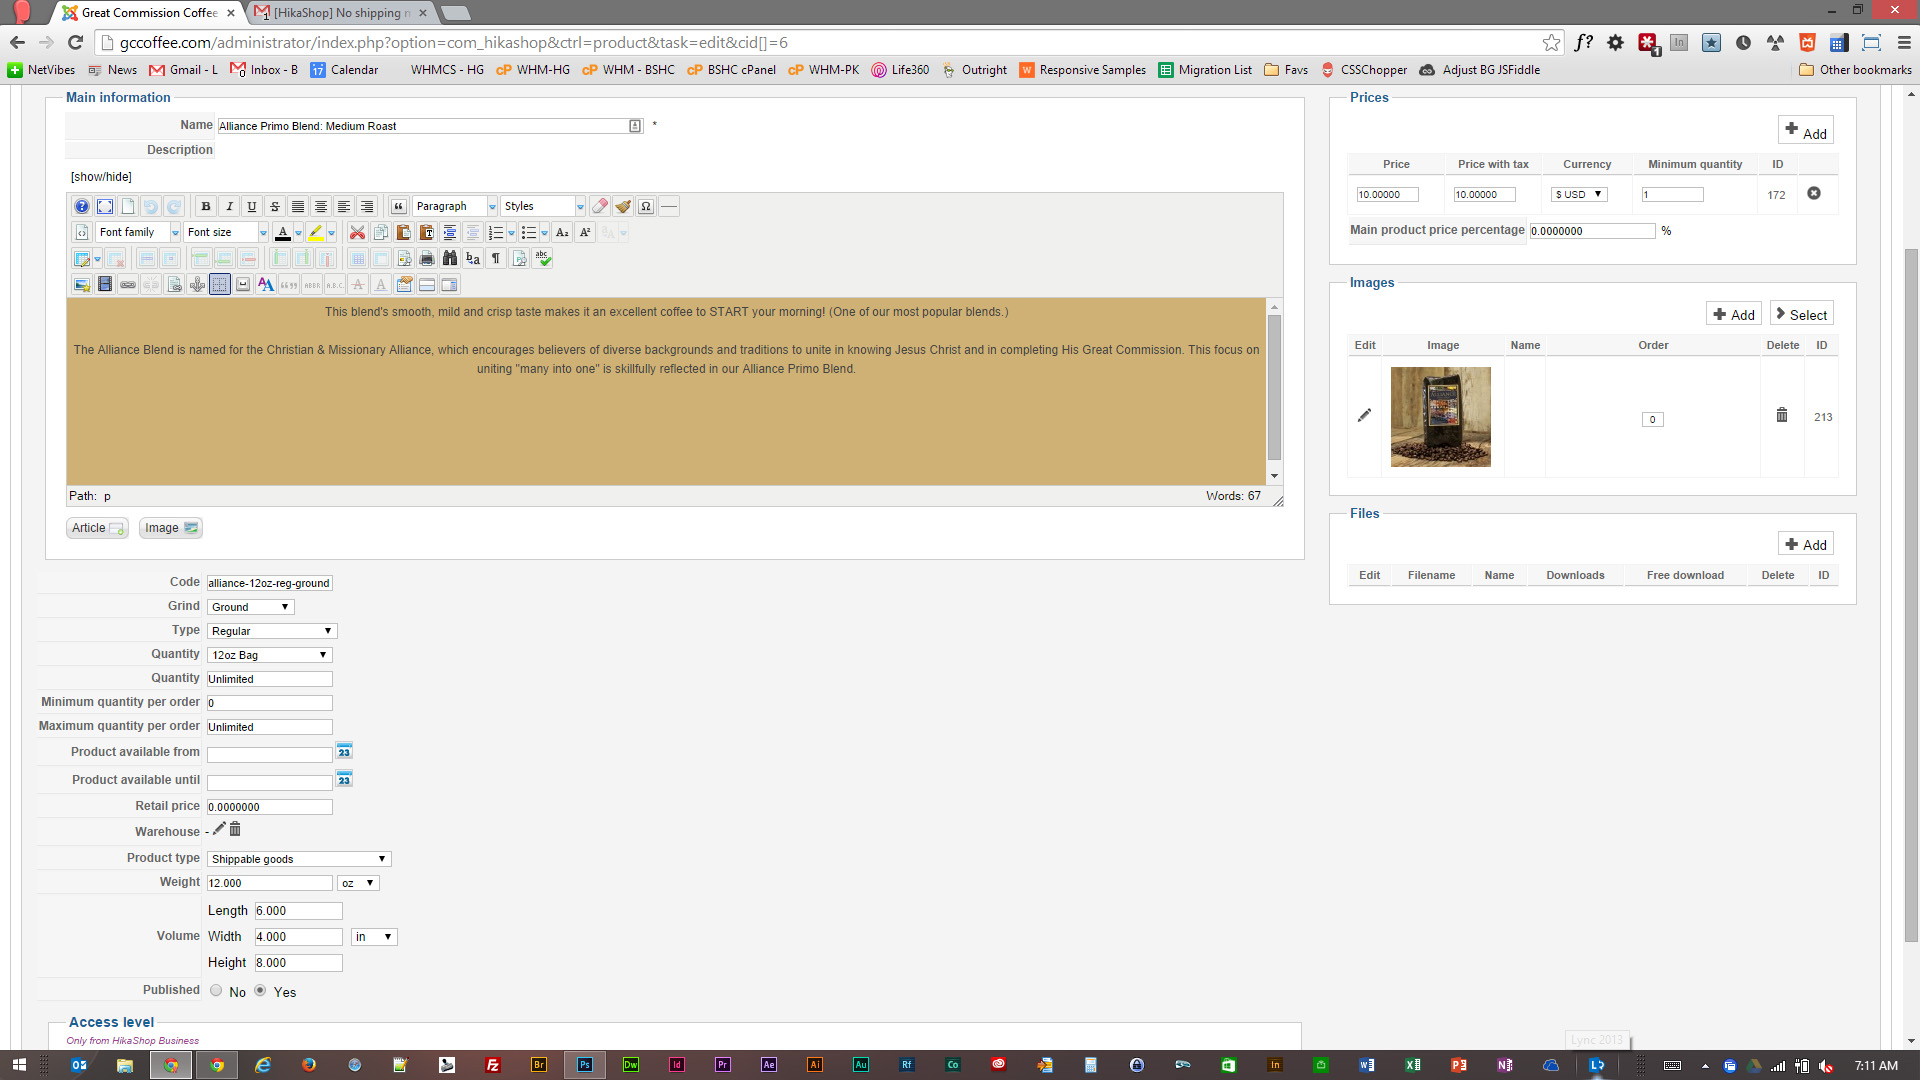Open the Grind dropdown
The image size is (1920, 1080).
[x=250, y=607]
